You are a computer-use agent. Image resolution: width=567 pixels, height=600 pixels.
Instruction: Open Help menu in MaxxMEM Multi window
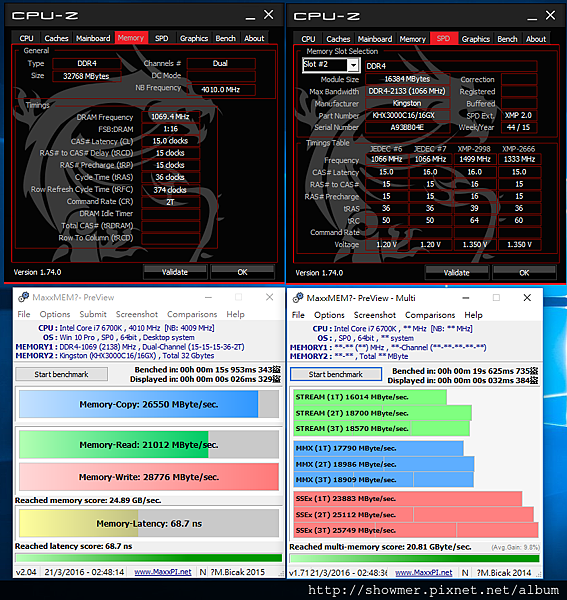473,315
